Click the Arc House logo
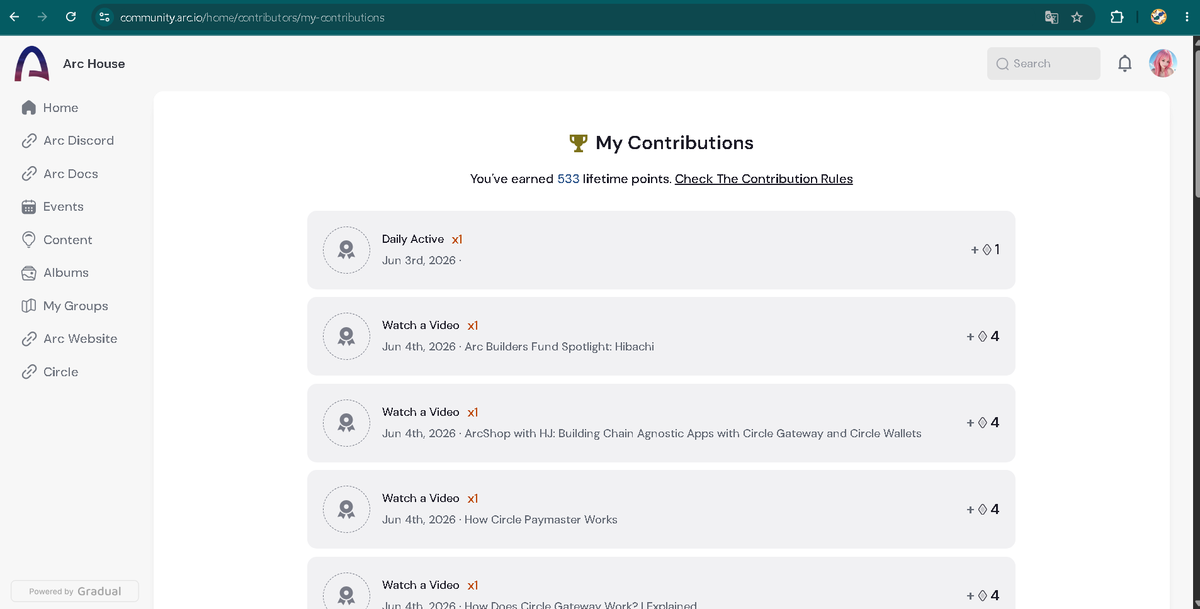Image resolution: width=1200 pixels, height=609 pixels. click(x=32, y=63)
